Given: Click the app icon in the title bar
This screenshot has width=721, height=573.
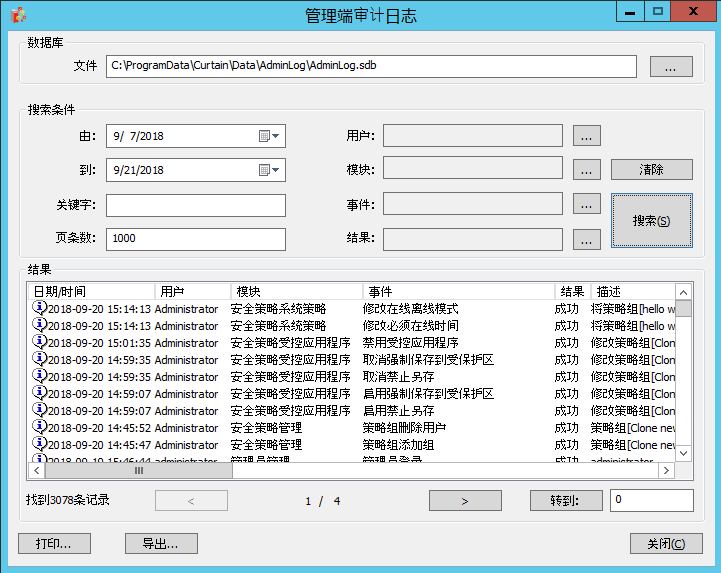Looking at the screenshot, I should (x=18, y=15).
